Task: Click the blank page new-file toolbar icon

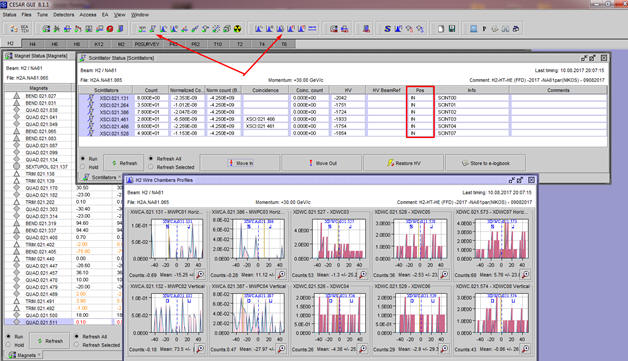Action: 441,29
